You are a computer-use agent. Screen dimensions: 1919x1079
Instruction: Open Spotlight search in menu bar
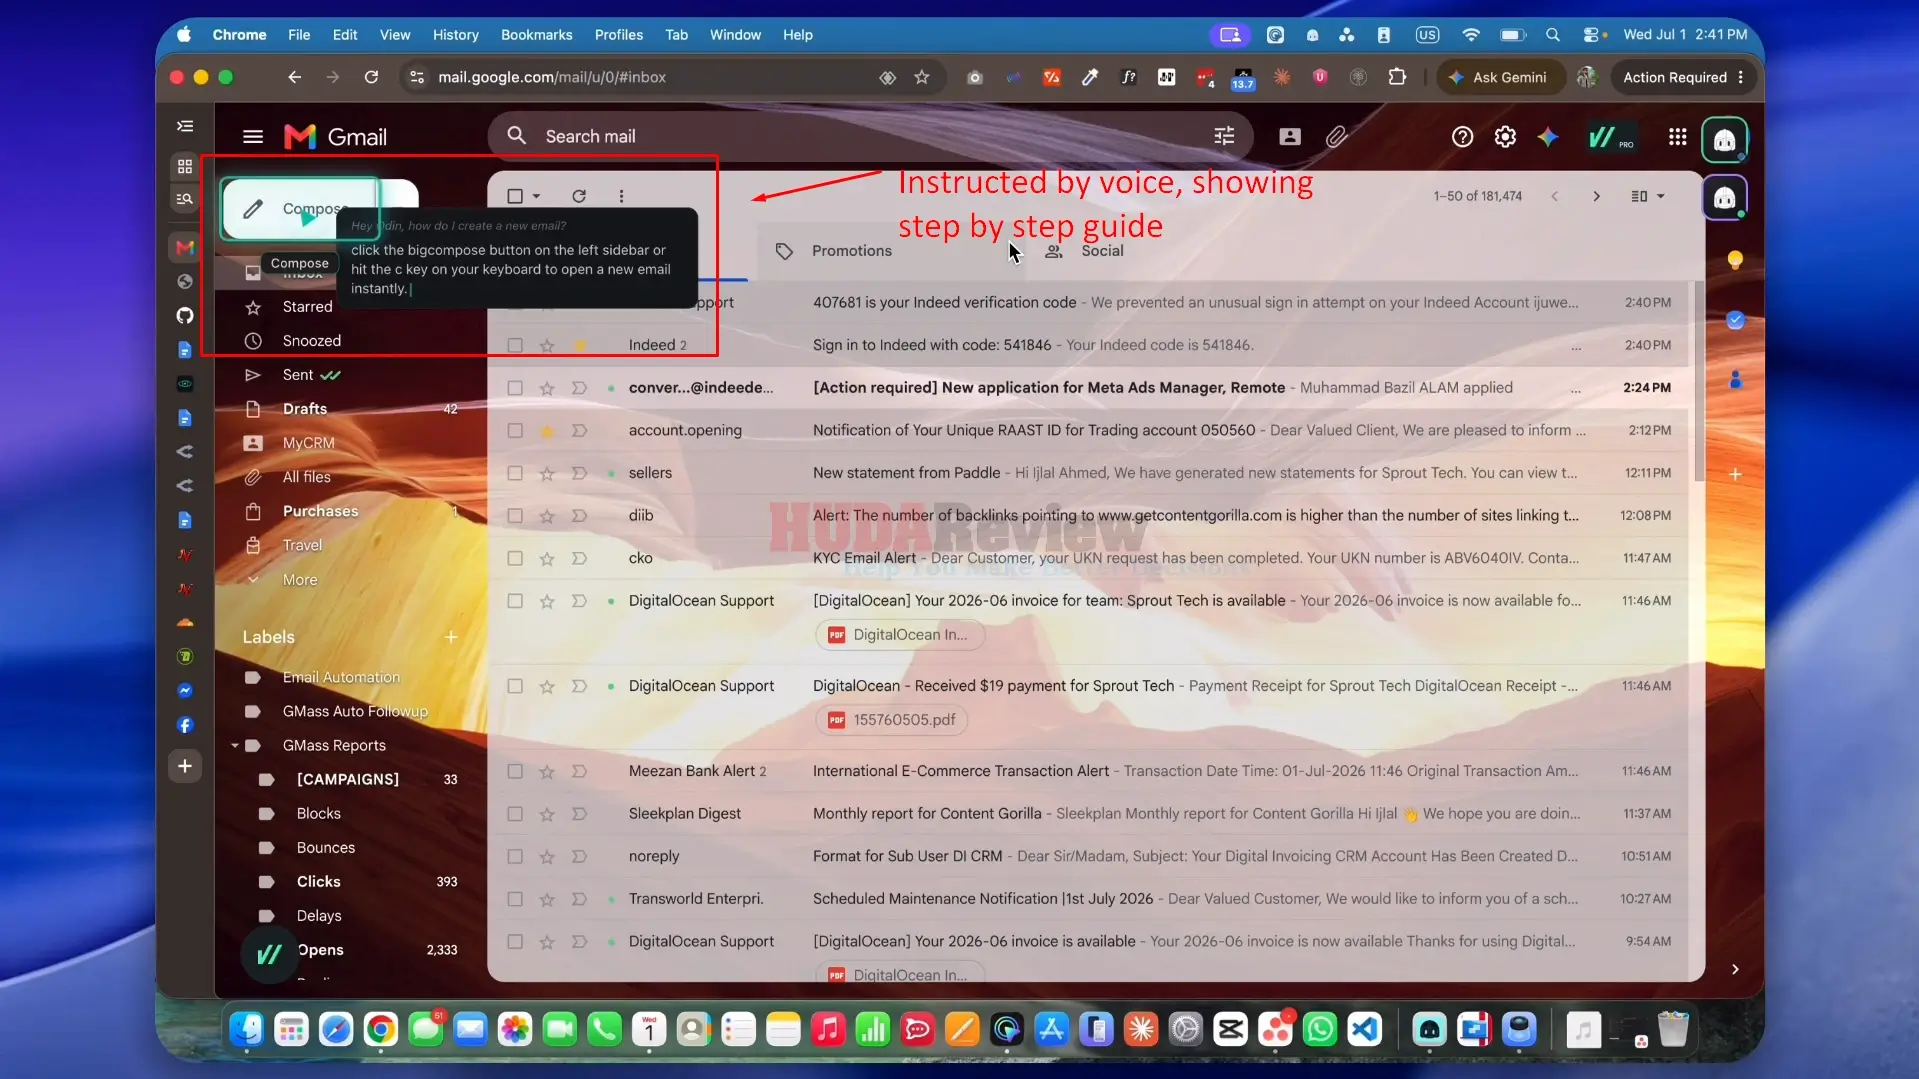(1552, 34)
